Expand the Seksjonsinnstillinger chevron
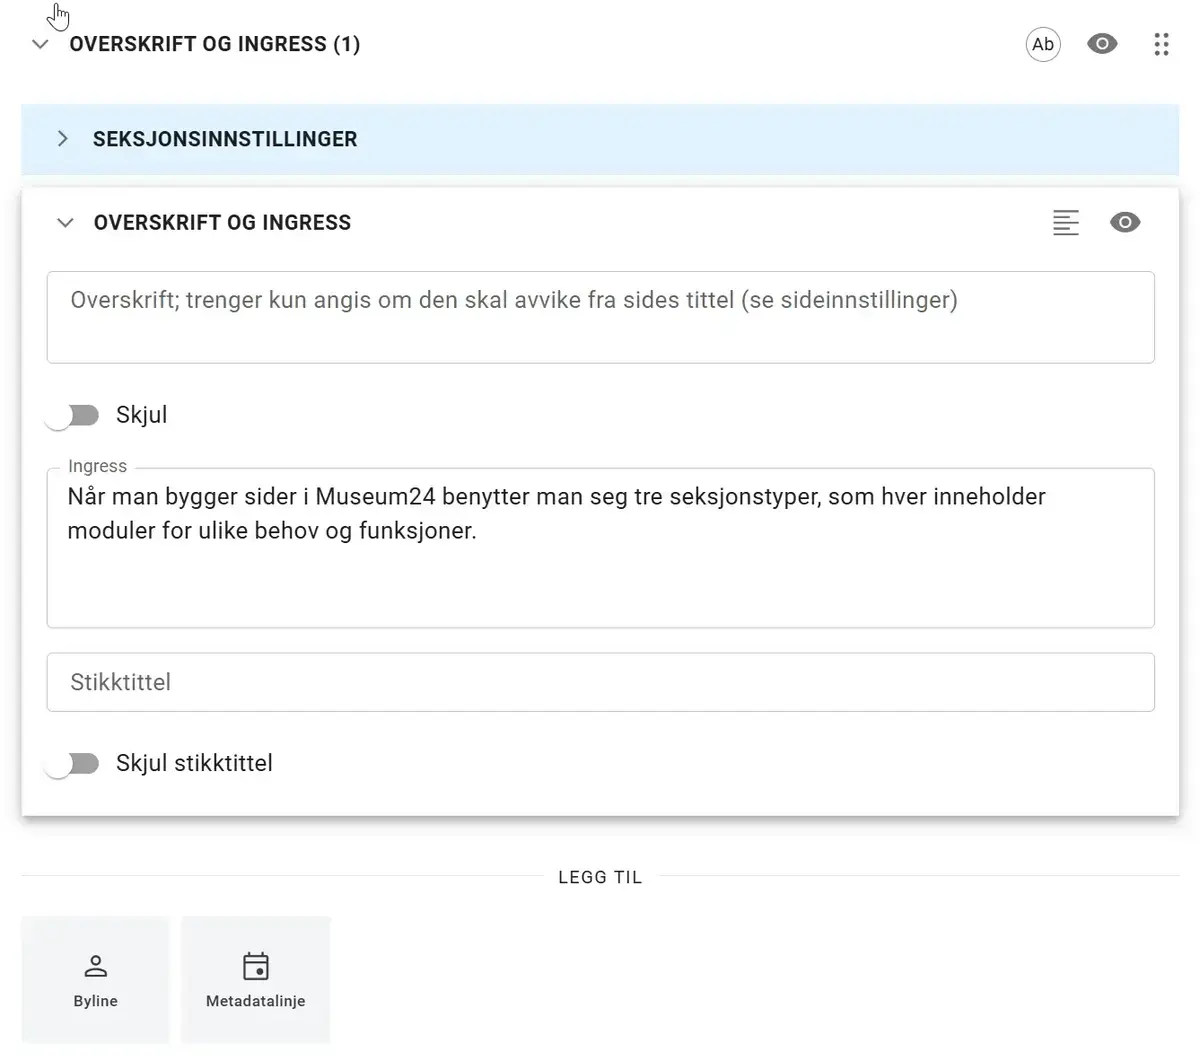Image resolution: width=1200 pixels, height=1061 pixels. point(63,139)
